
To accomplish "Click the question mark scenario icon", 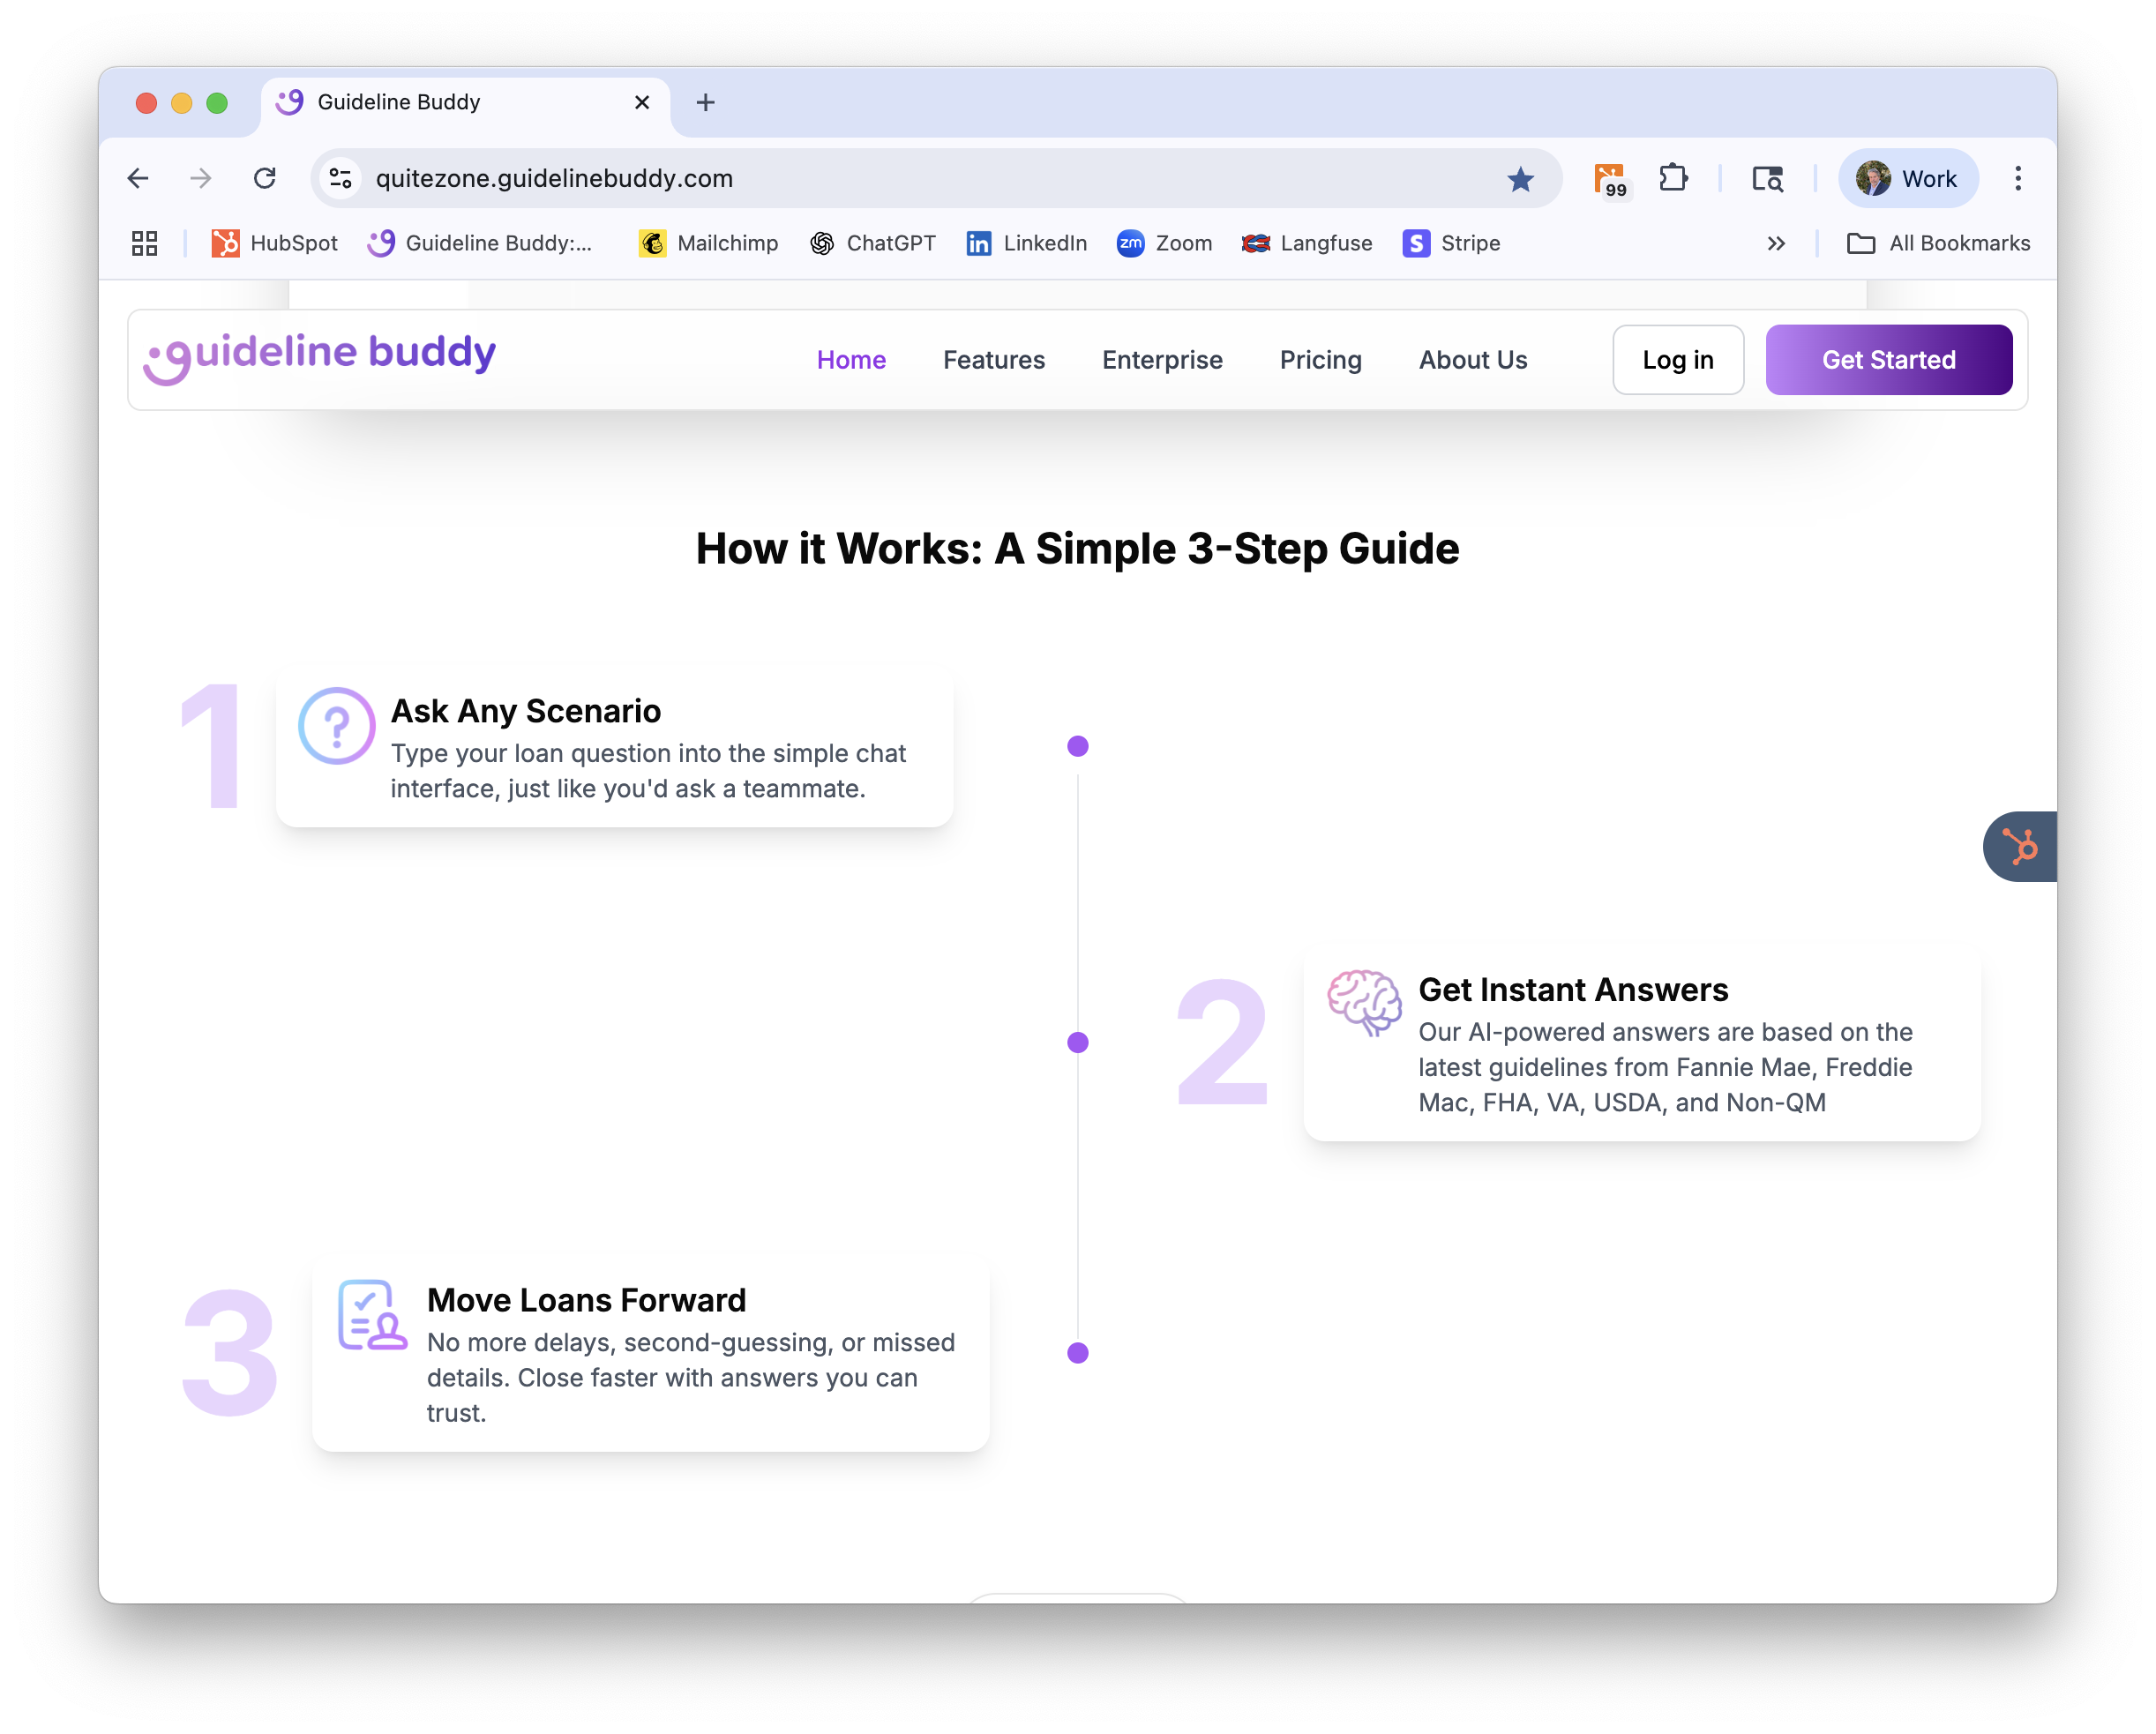I will click(337, 726).
